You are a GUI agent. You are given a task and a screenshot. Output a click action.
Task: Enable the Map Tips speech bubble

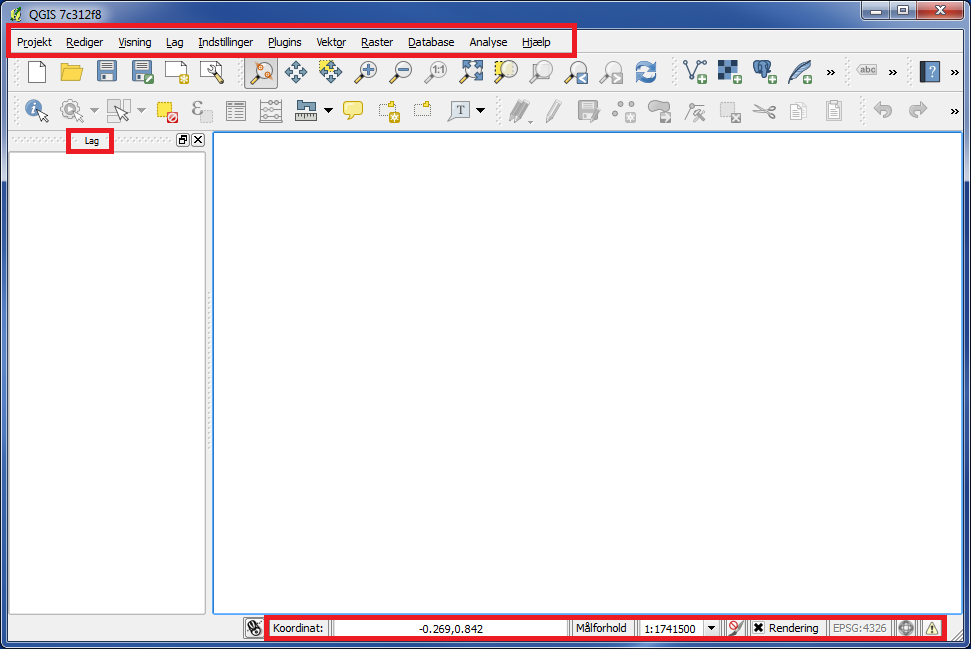coord(353,111)
